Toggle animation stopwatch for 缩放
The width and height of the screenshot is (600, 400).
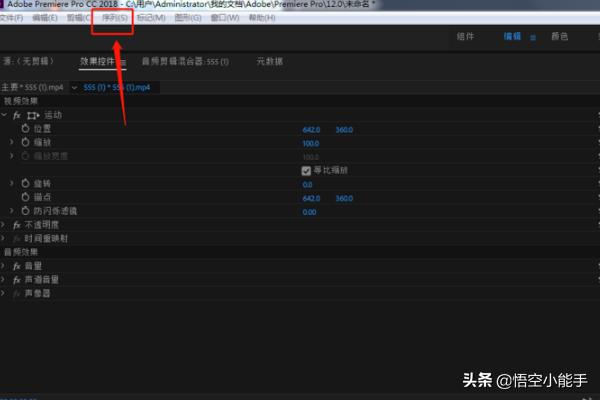[25, 142]
